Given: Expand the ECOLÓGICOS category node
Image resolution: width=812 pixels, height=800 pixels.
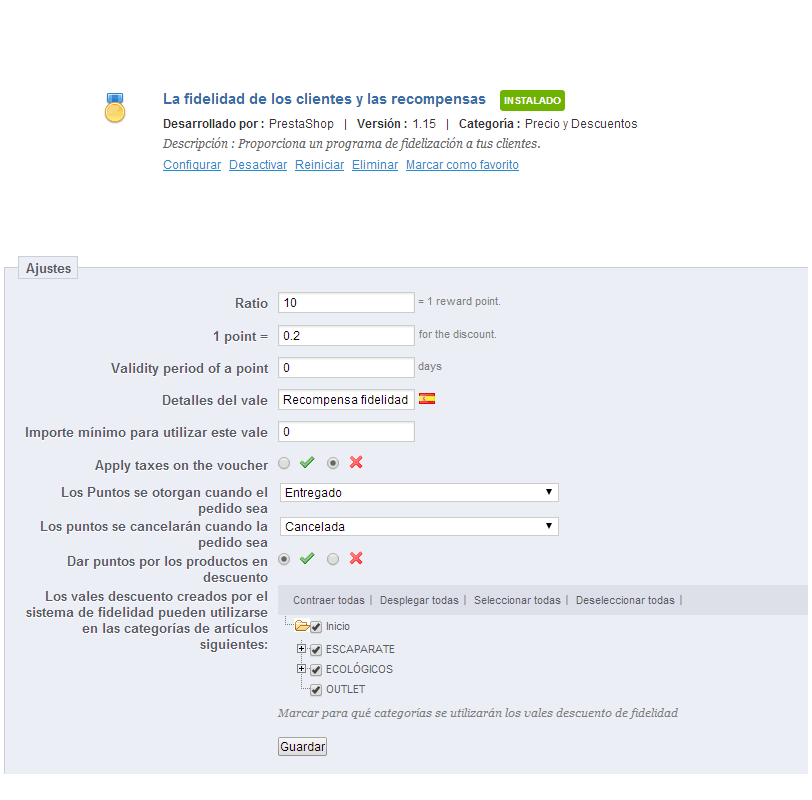Looking at the screenshot, I should pos(301,668).
